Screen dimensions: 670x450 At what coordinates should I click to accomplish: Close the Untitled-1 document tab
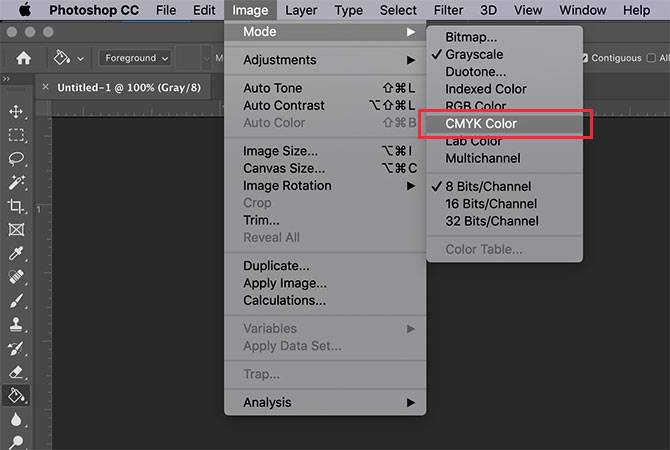click(45, 87)
